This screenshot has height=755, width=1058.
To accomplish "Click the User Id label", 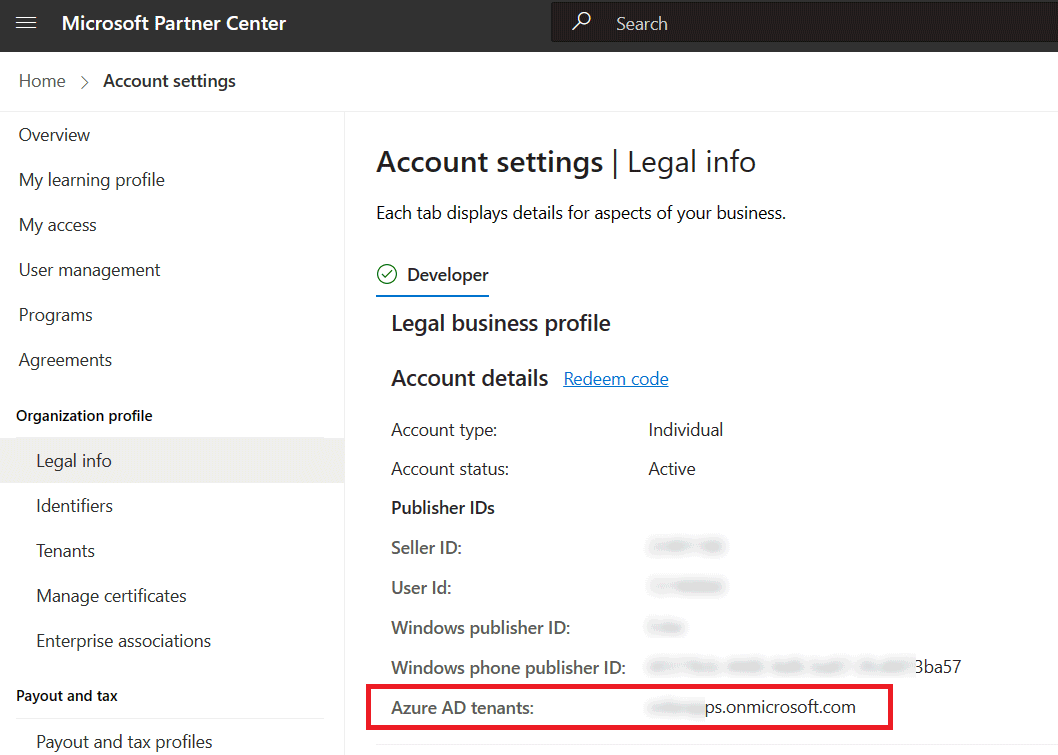I will [x=421, y=588].
